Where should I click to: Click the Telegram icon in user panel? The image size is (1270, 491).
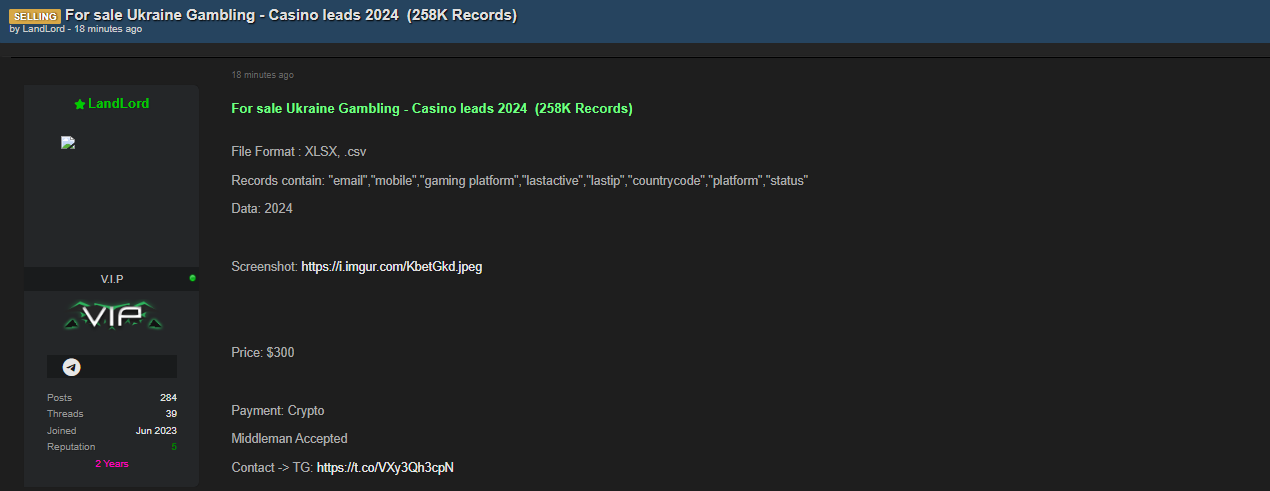(x=71, y=367)
